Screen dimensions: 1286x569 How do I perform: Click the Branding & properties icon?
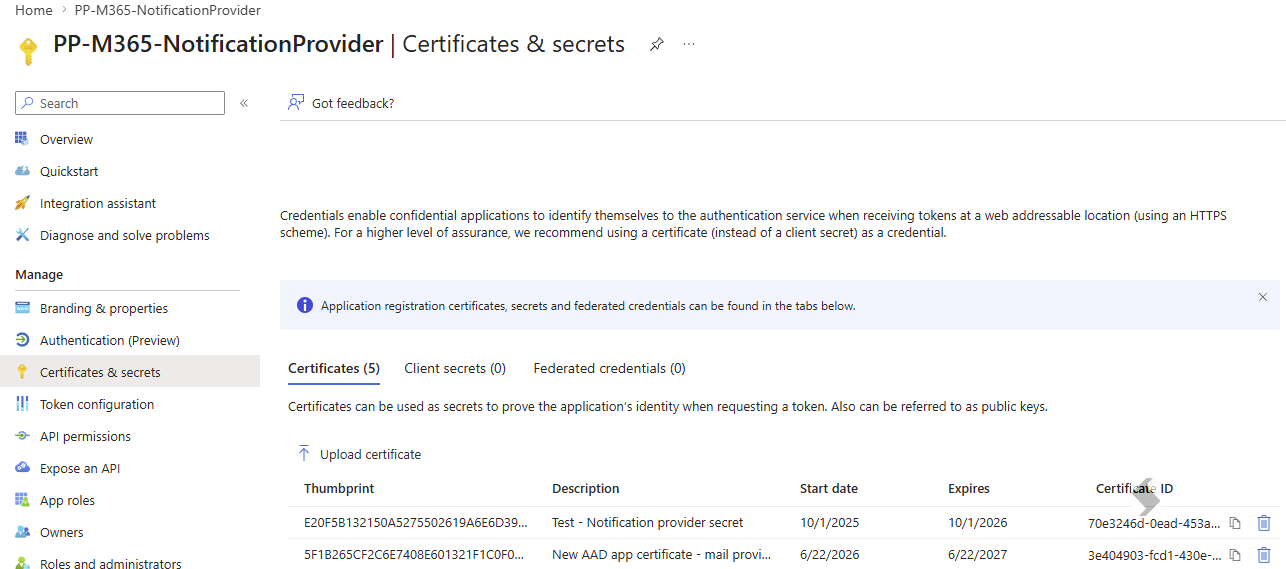tap(22, 308)
